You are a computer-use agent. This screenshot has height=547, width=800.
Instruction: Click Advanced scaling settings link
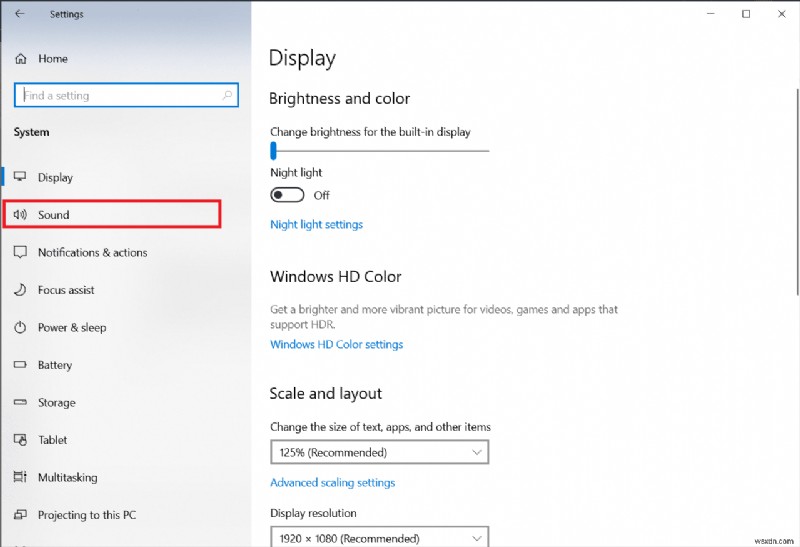tap(332, 482)
